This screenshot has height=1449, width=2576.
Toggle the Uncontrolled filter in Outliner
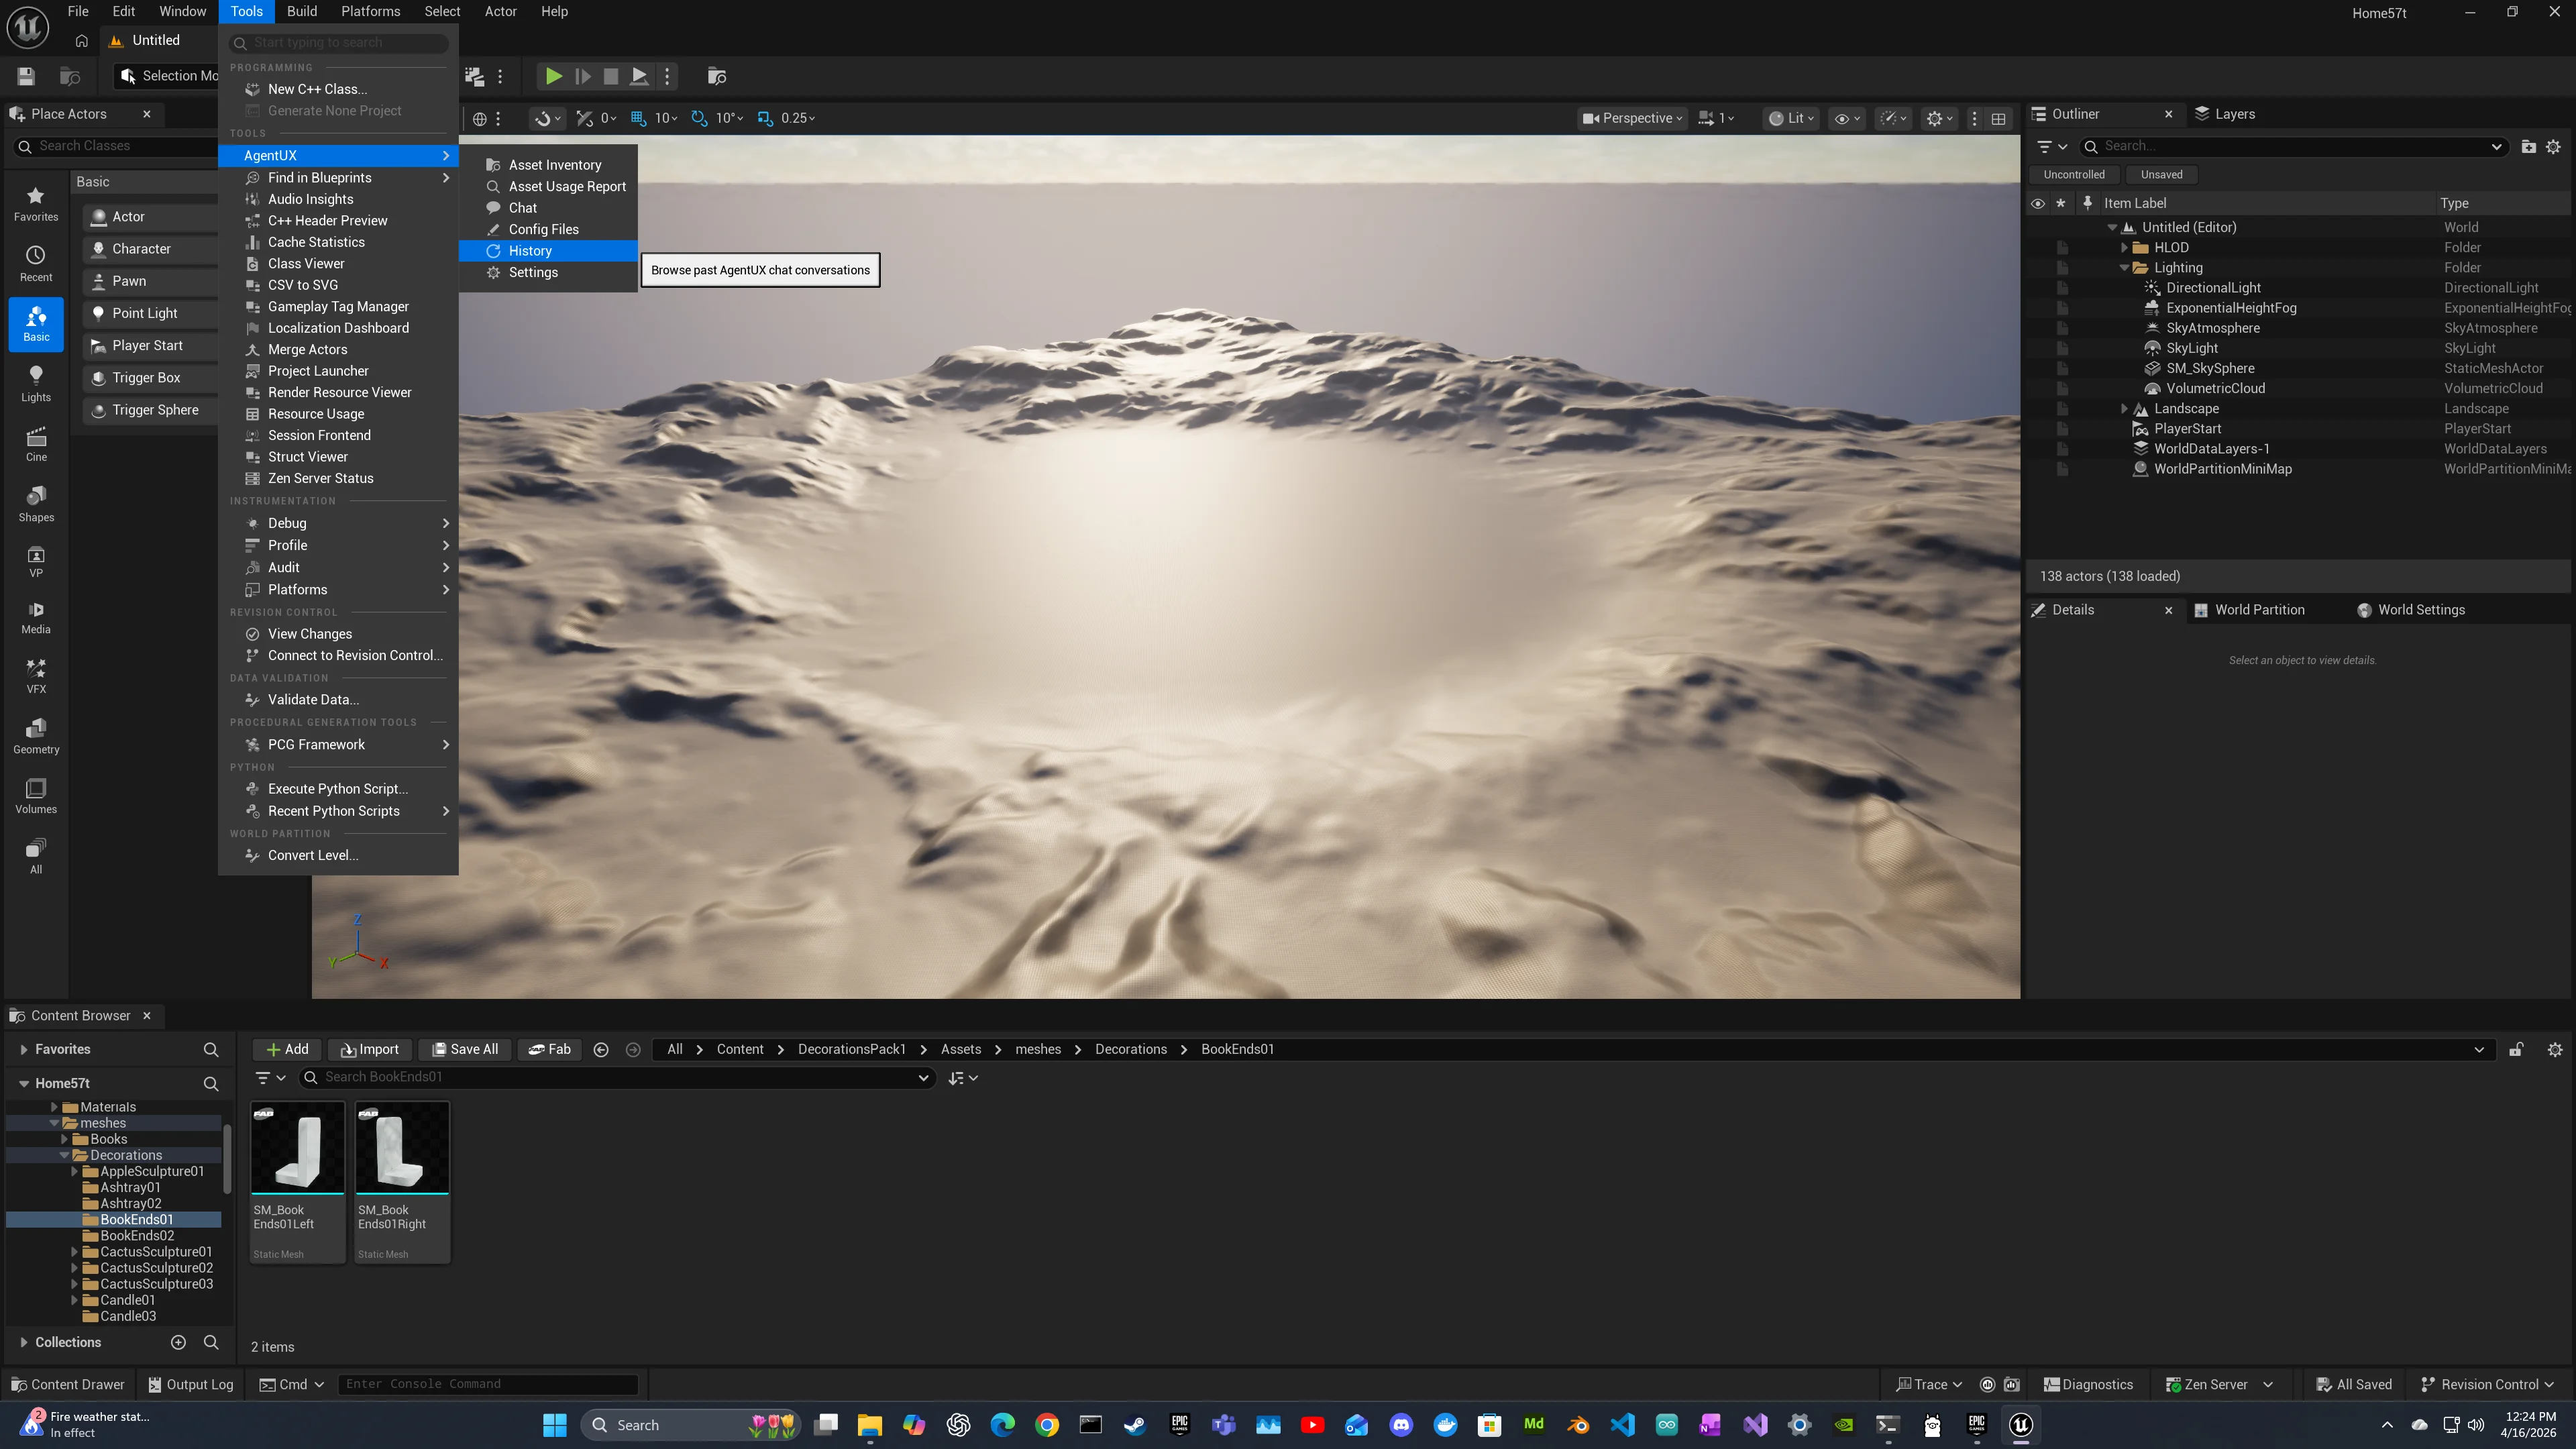(2074, 174)
